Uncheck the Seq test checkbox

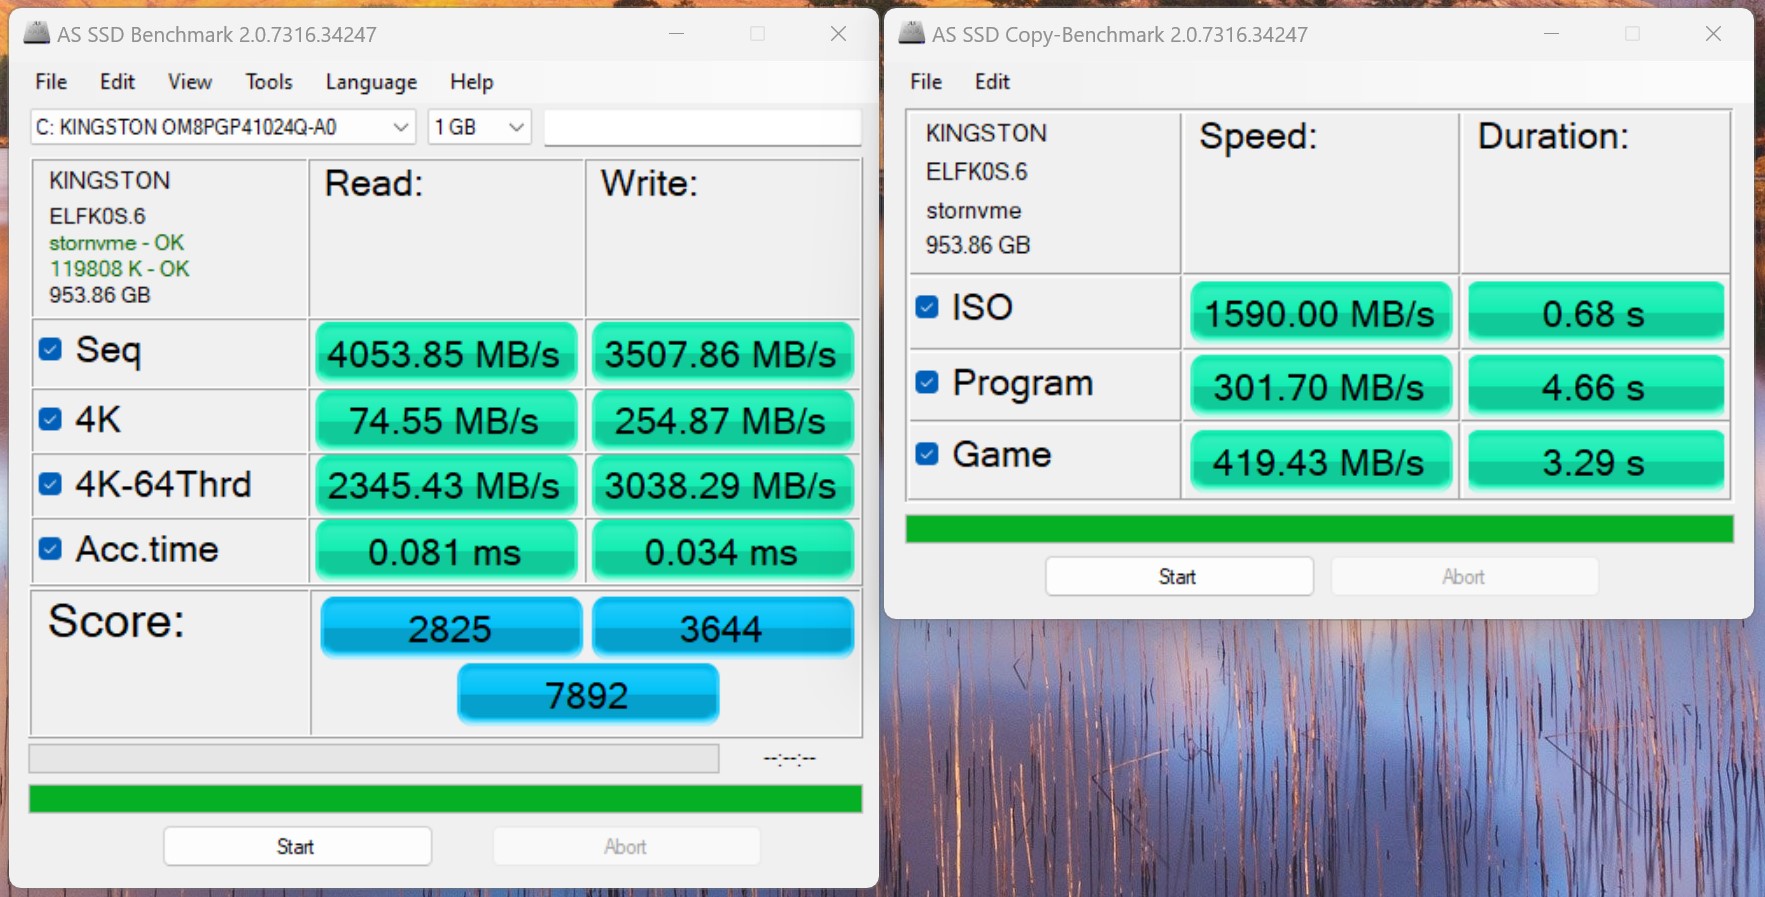(x=50, y=349)
